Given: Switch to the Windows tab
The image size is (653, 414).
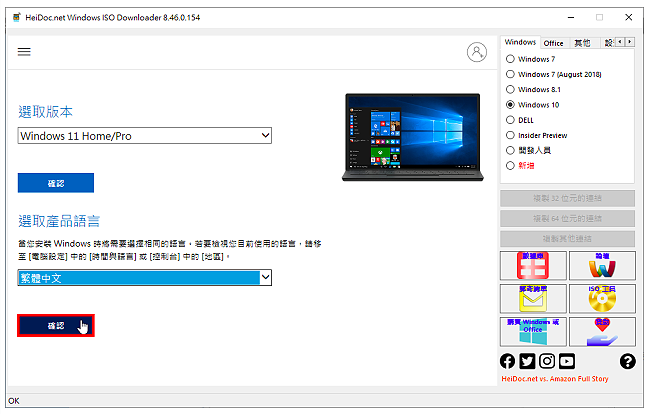Looking at the screenshot, I should 520,42.
